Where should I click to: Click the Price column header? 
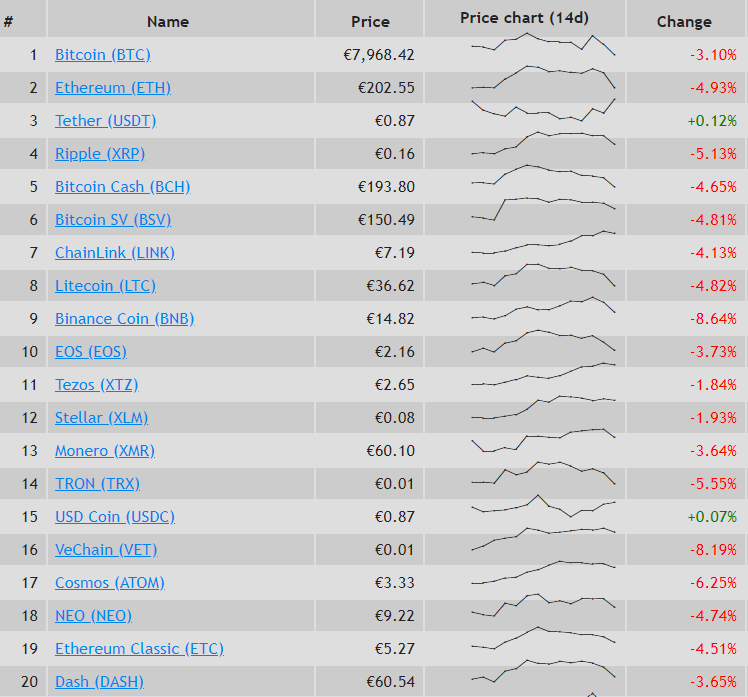point(370,22)
